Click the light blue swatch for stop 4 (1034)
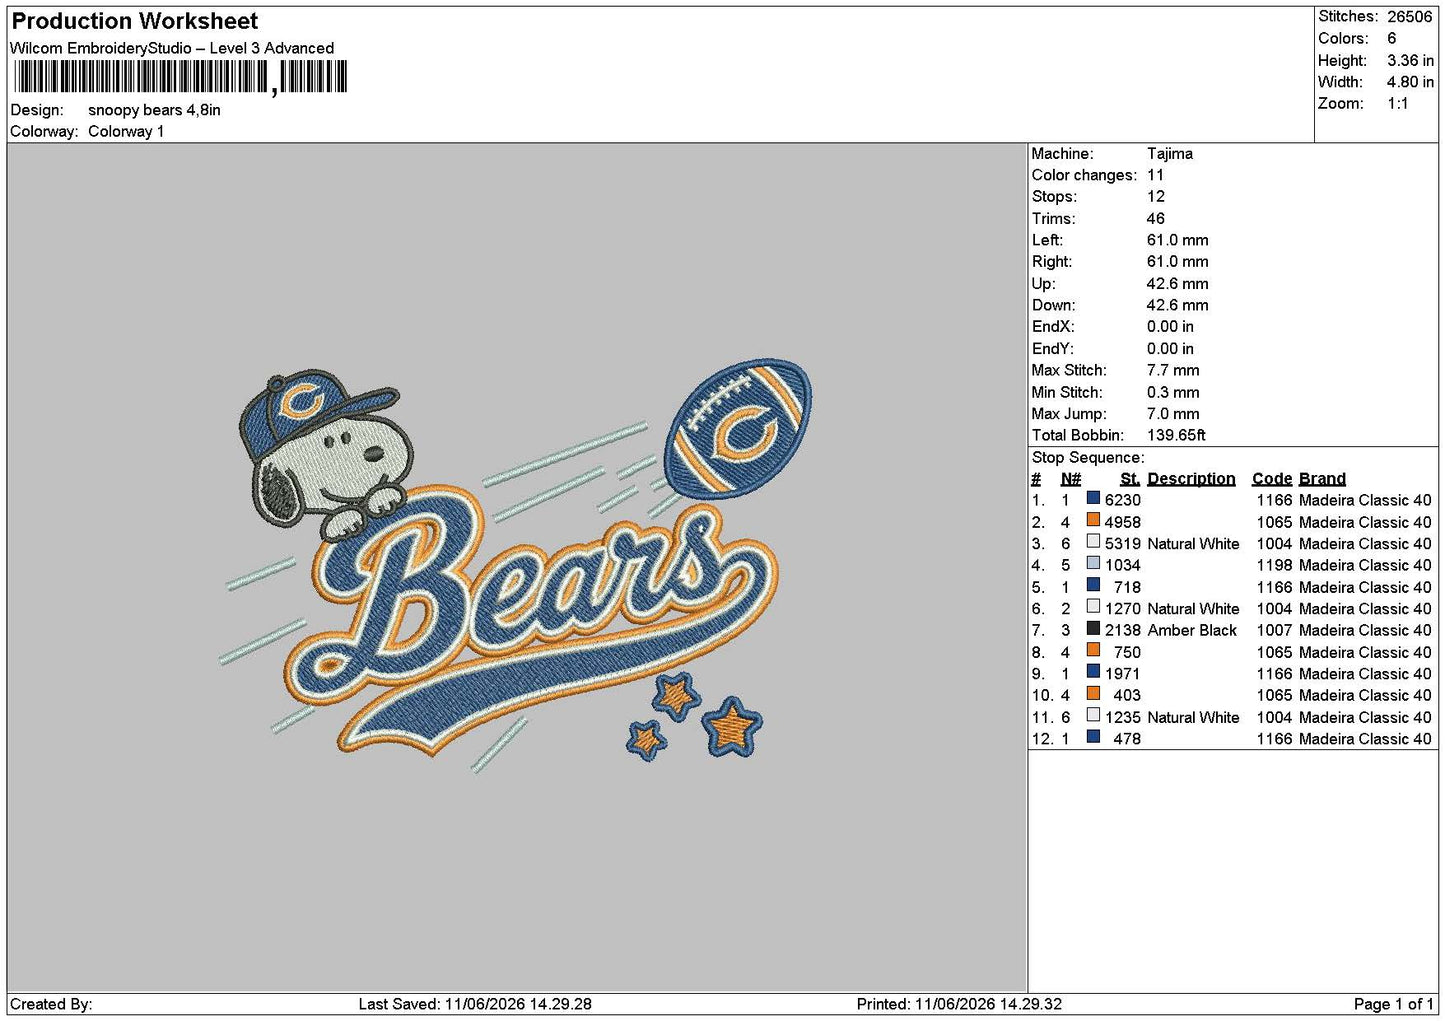The image size is (1445, 1021). pos(1093,563)
